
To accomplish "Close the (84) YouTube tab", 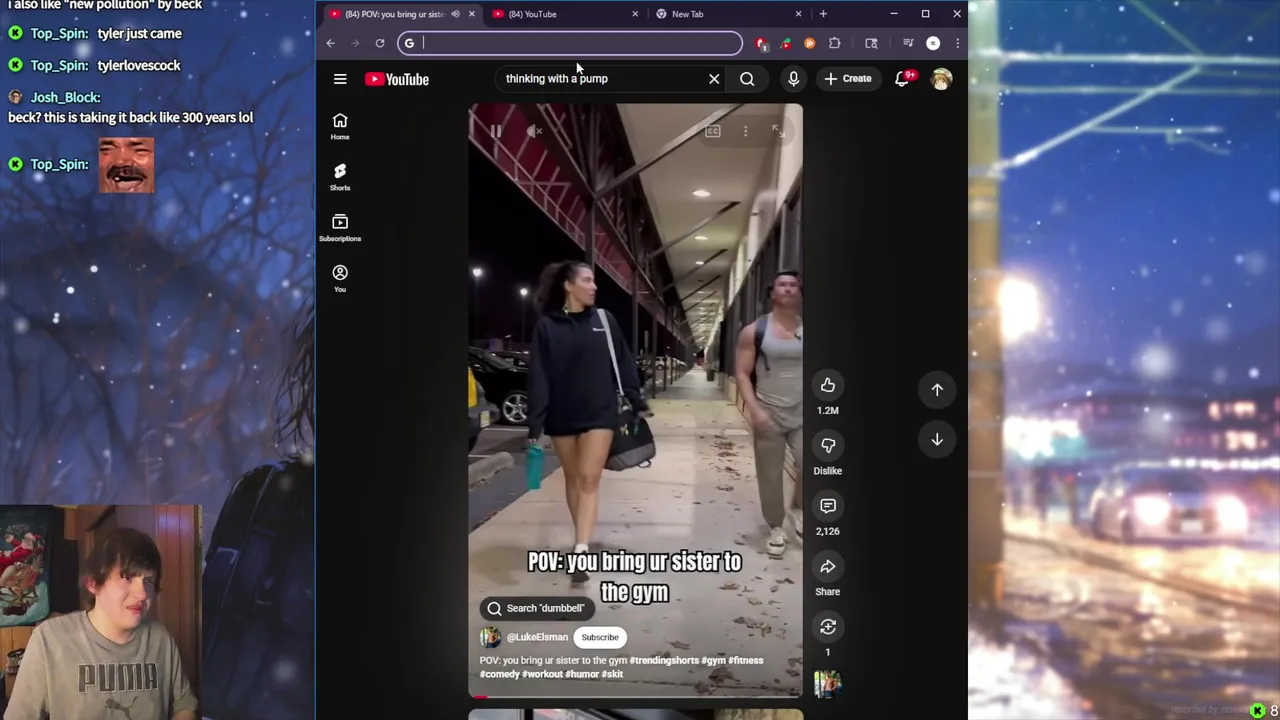I will click(635, 14).
